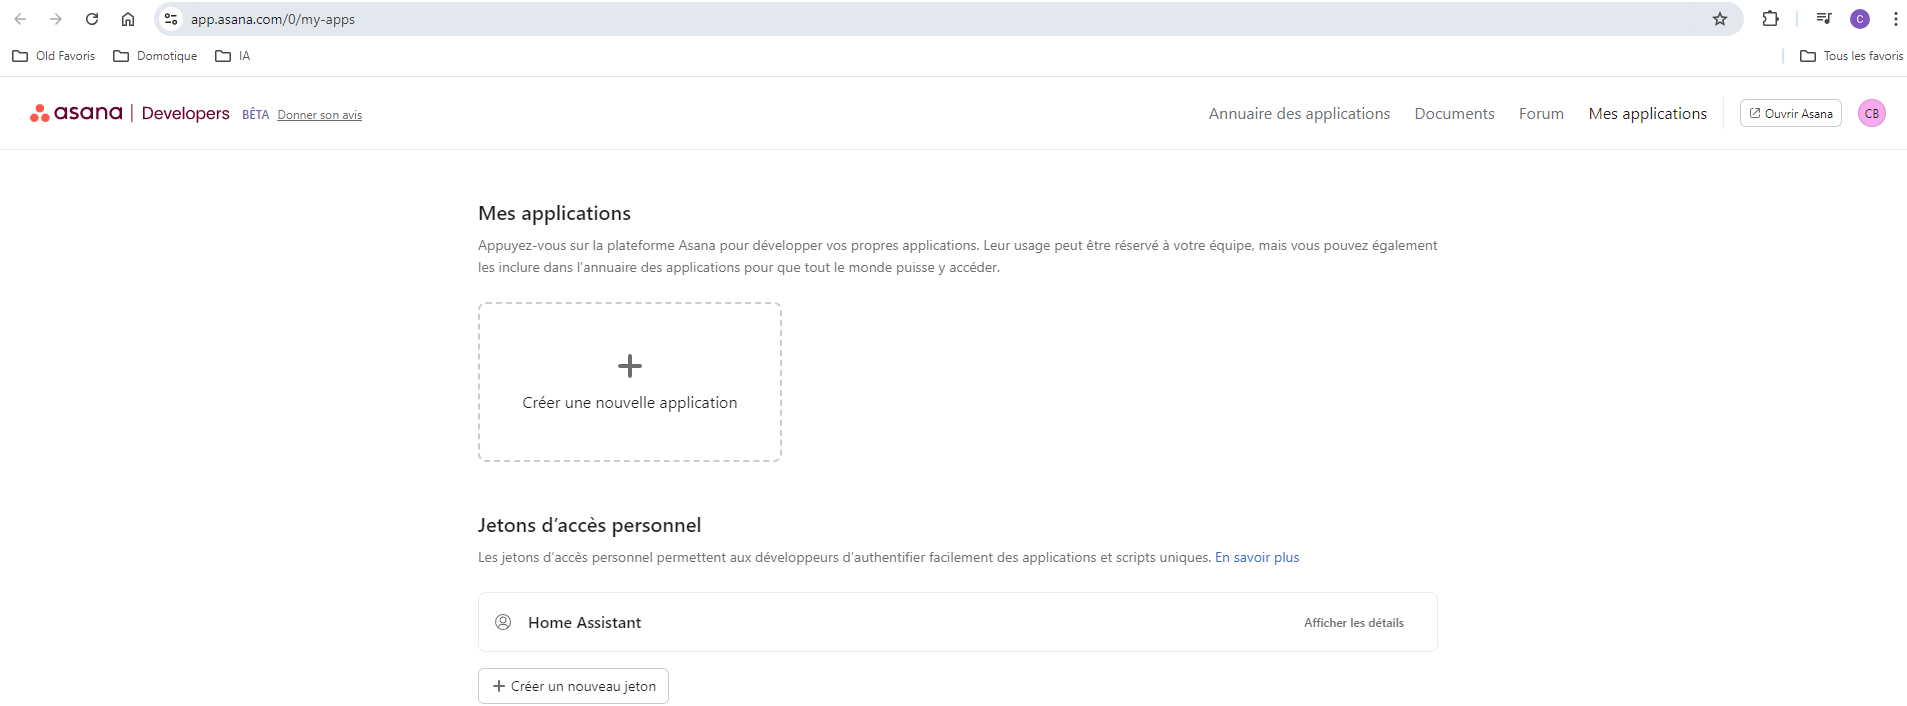Go to browser home page icon

pos(128,19)
